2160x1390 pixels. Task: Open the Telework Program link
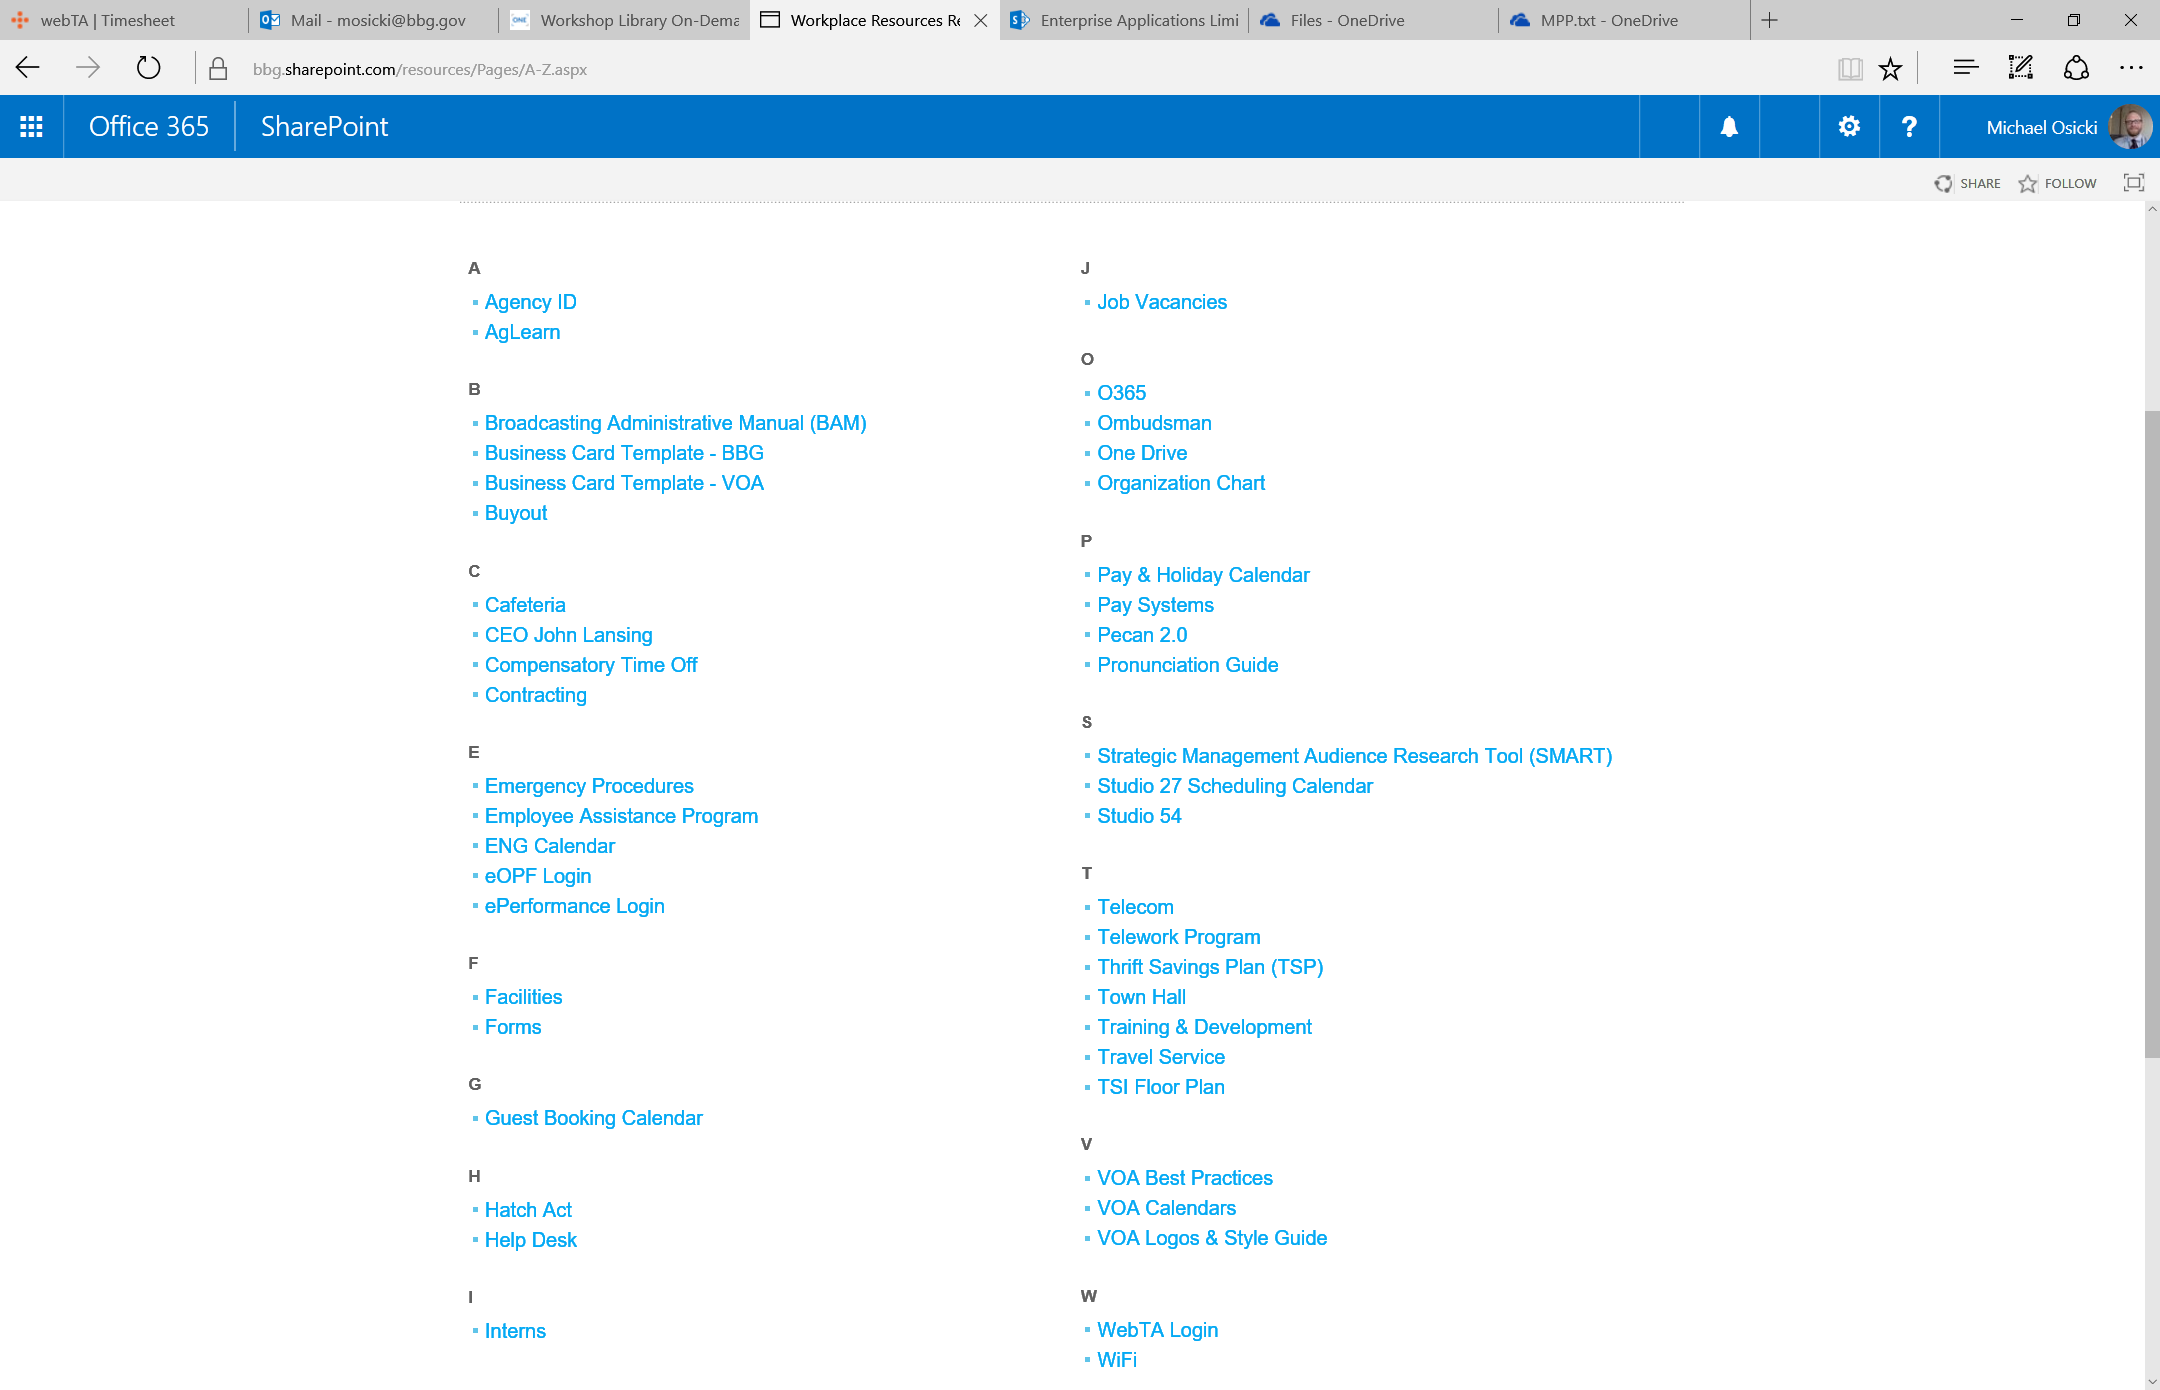pyautogui.click(x=1178, y=937)
